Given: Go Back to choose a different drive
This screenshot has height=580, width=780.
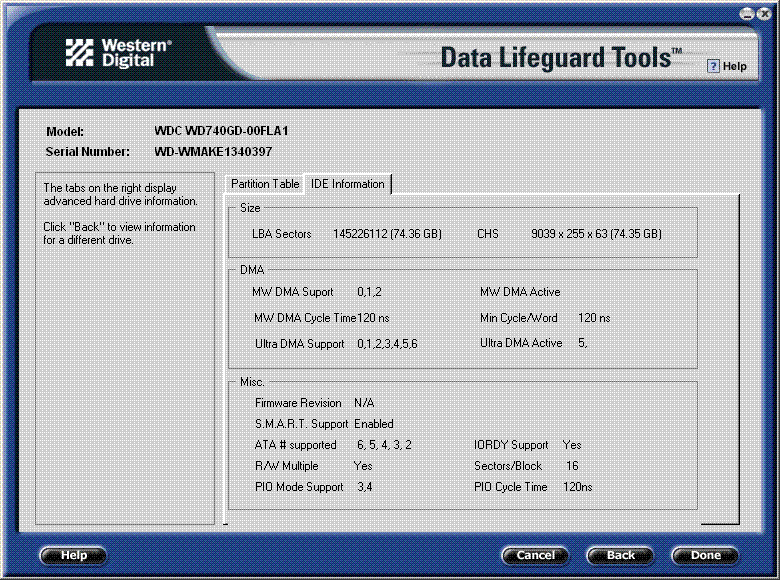Looking at the screenshot, I should click(620, 556).
